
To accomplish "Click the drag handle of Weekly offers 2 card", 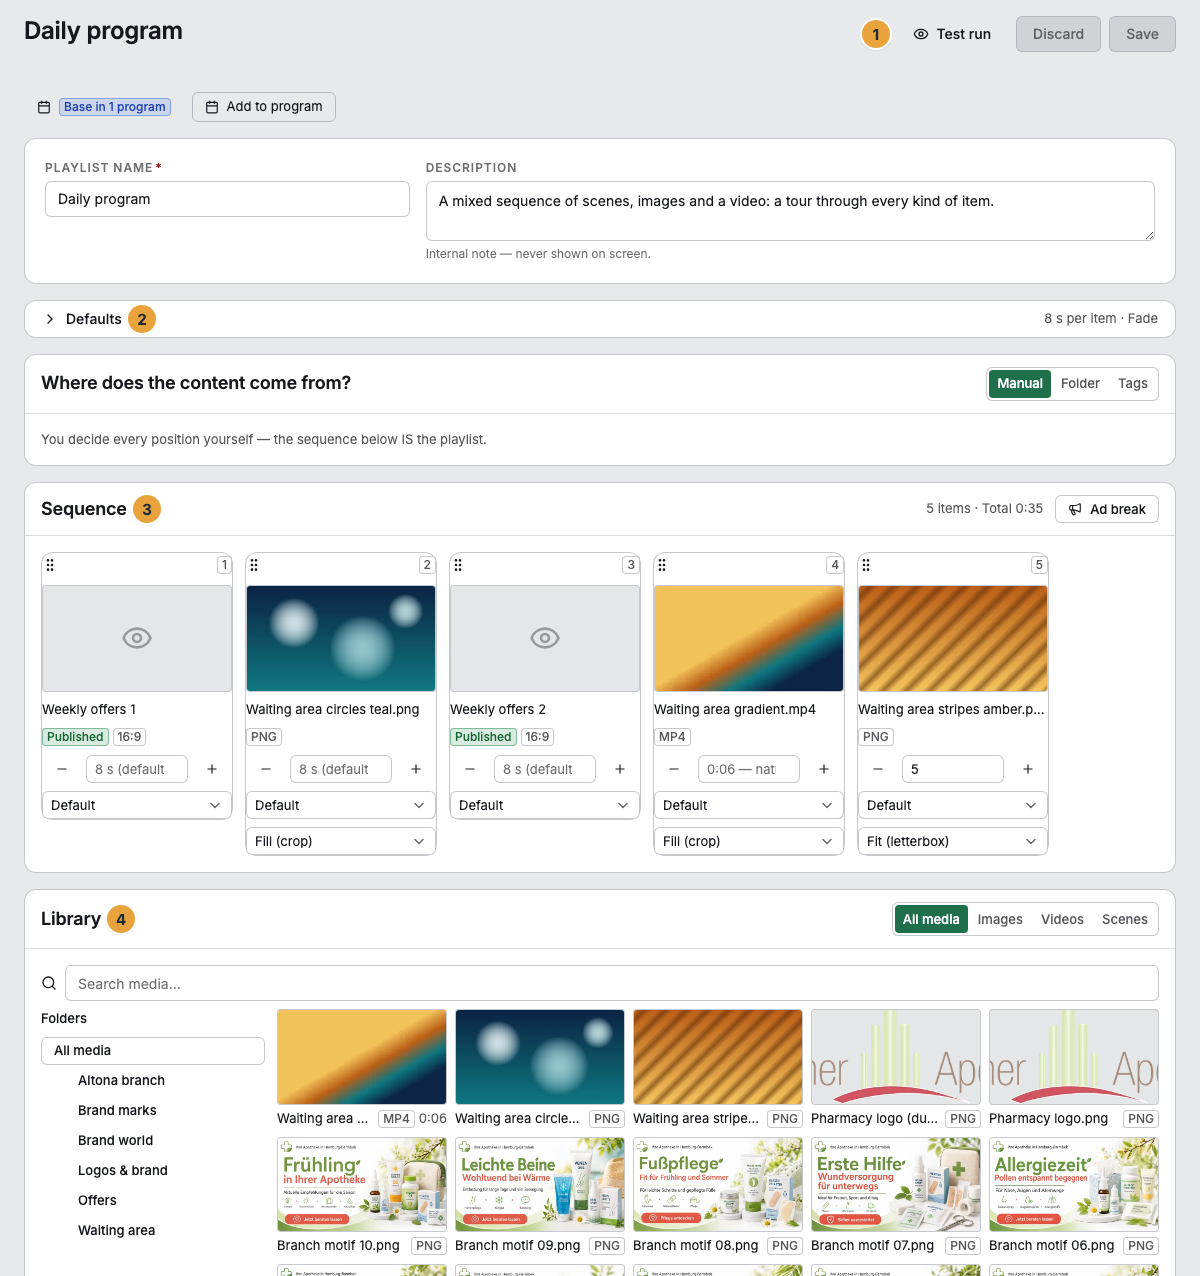I will pyautogui.click(x=458, y=565).
